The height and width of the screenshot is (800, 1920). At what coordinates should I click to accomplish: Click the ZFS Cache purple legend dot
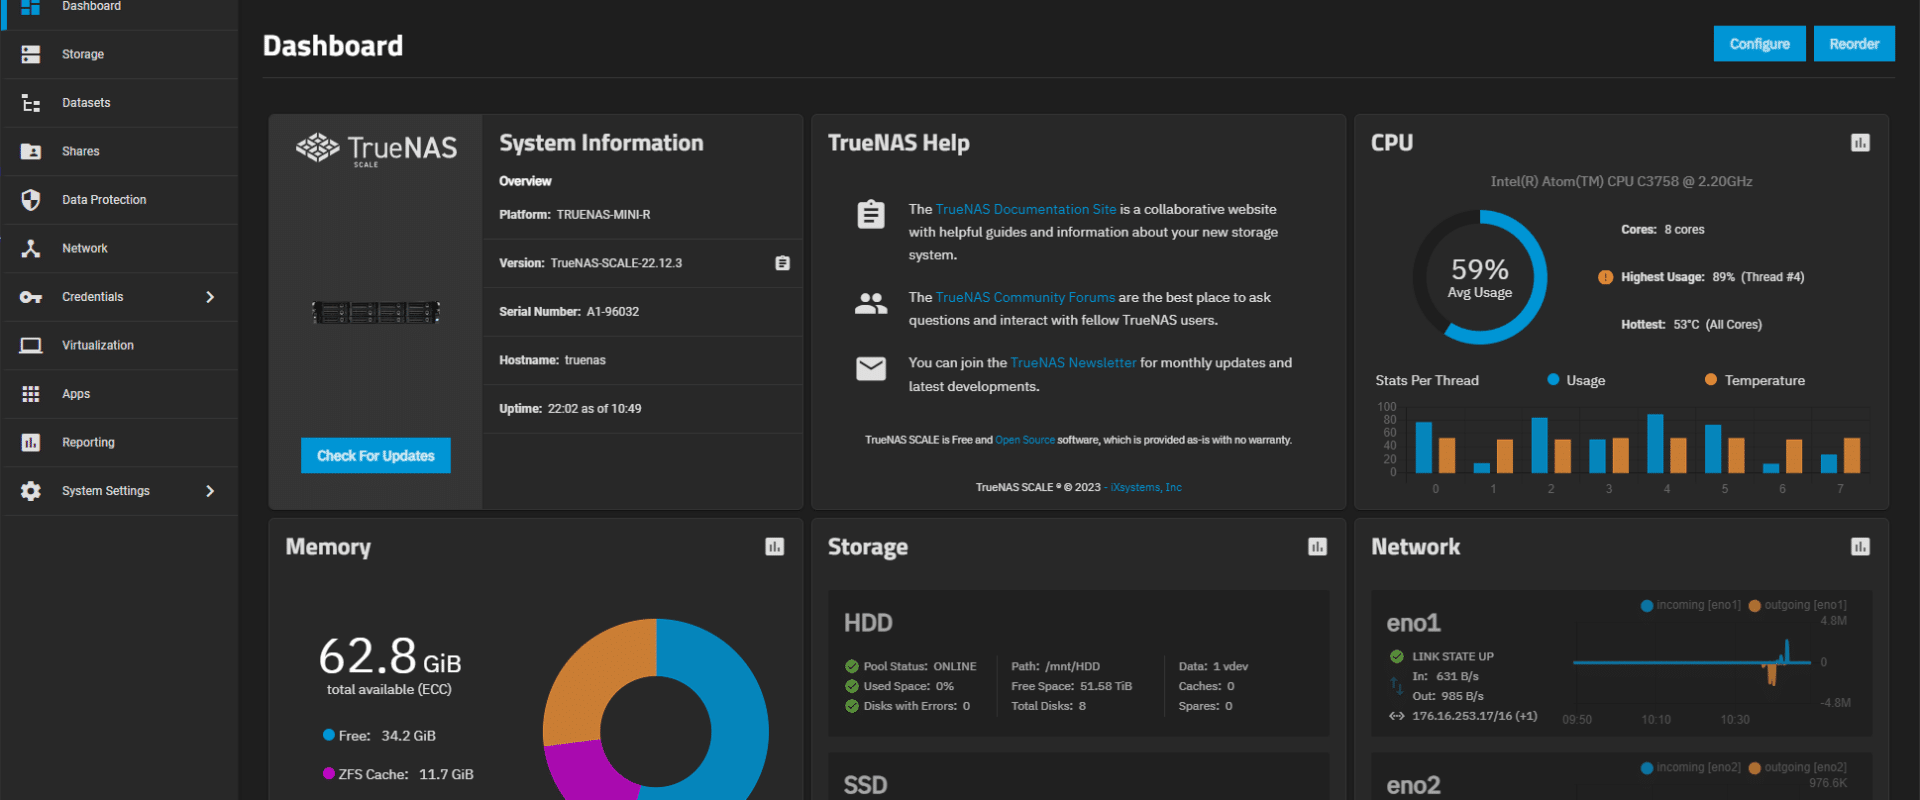[x=328, y=774]
